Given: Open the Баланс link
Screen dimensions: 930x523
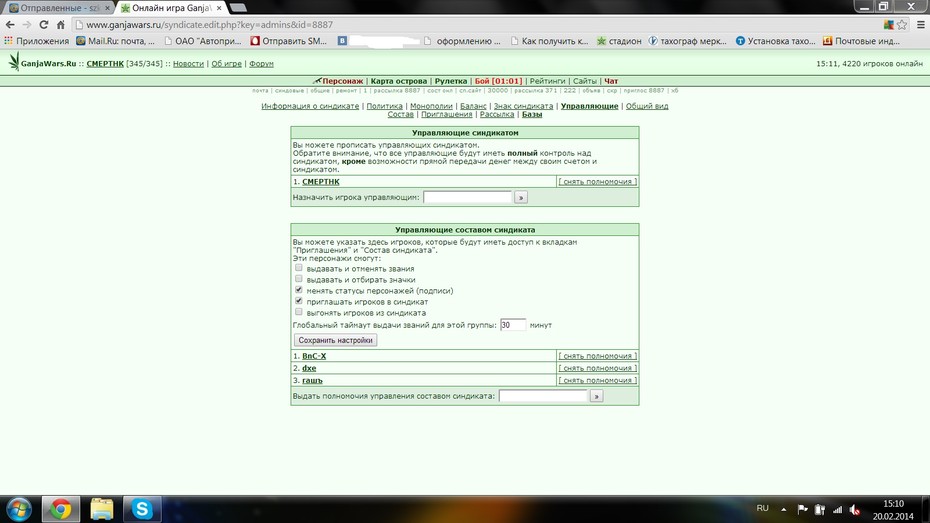Looking at the screenshot, I should 473,106.
